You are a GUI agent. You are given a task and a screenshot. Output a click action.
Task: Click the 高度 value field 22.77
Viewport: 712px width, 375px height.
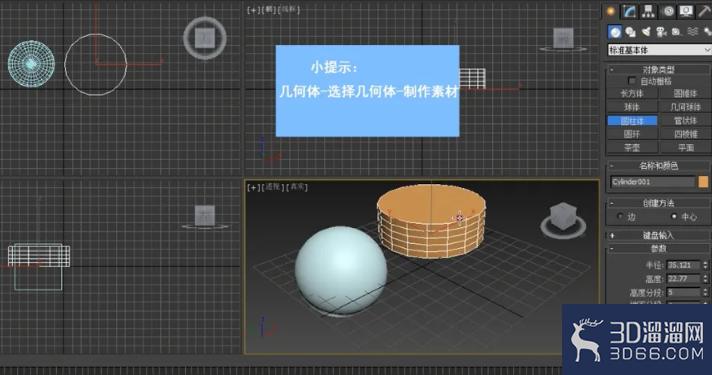684,279
